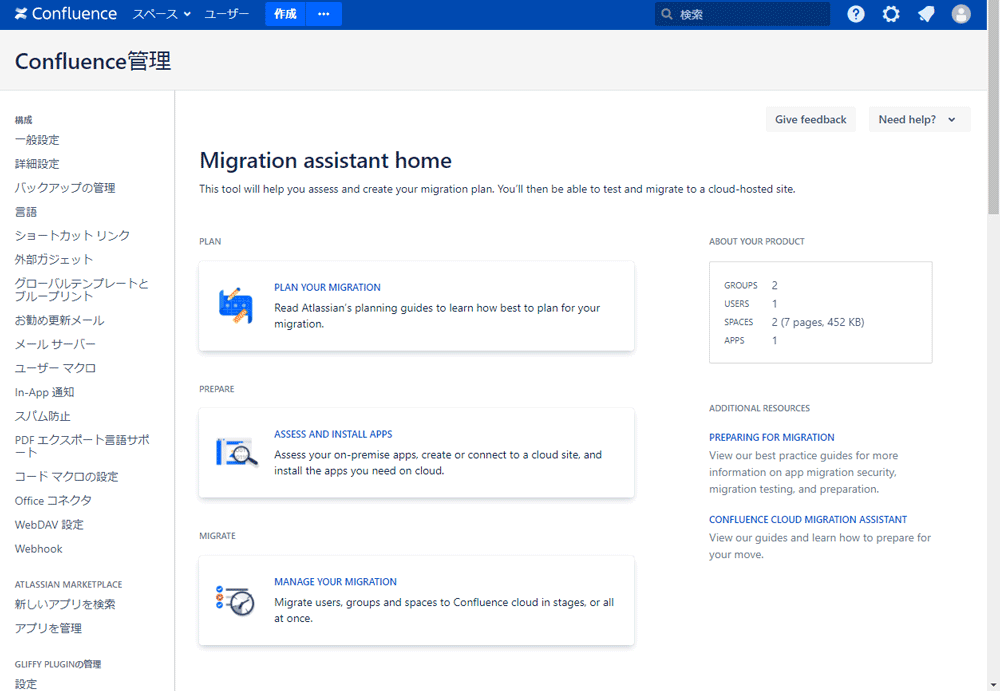This screenshot has width=1000, height=691.
Task: Open the settings gear icon
Action: coord(891,14)
